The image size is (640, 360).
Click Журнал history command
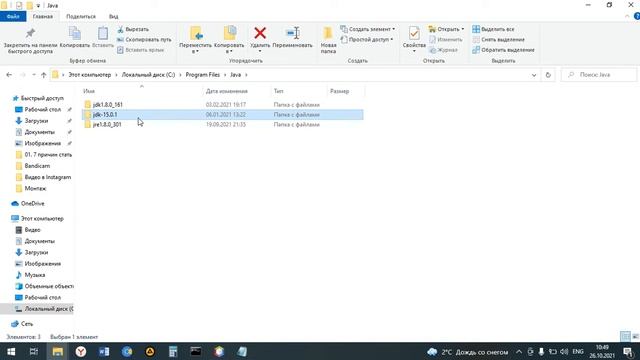pos(443,50)
